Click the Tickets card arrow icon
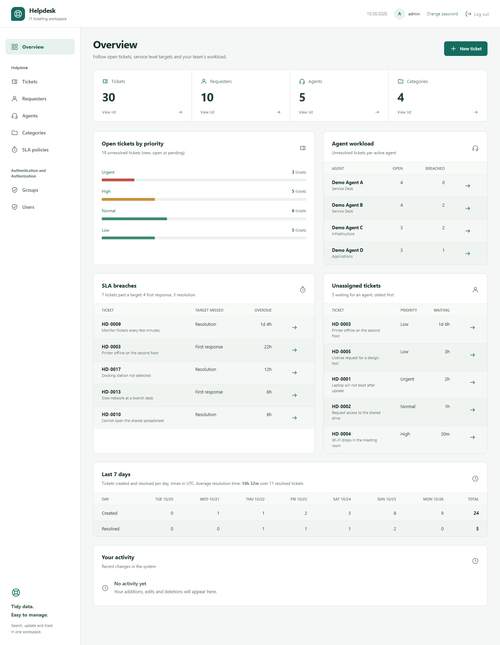This screenshot has width=500, height=645. click(x=180, y=112)
